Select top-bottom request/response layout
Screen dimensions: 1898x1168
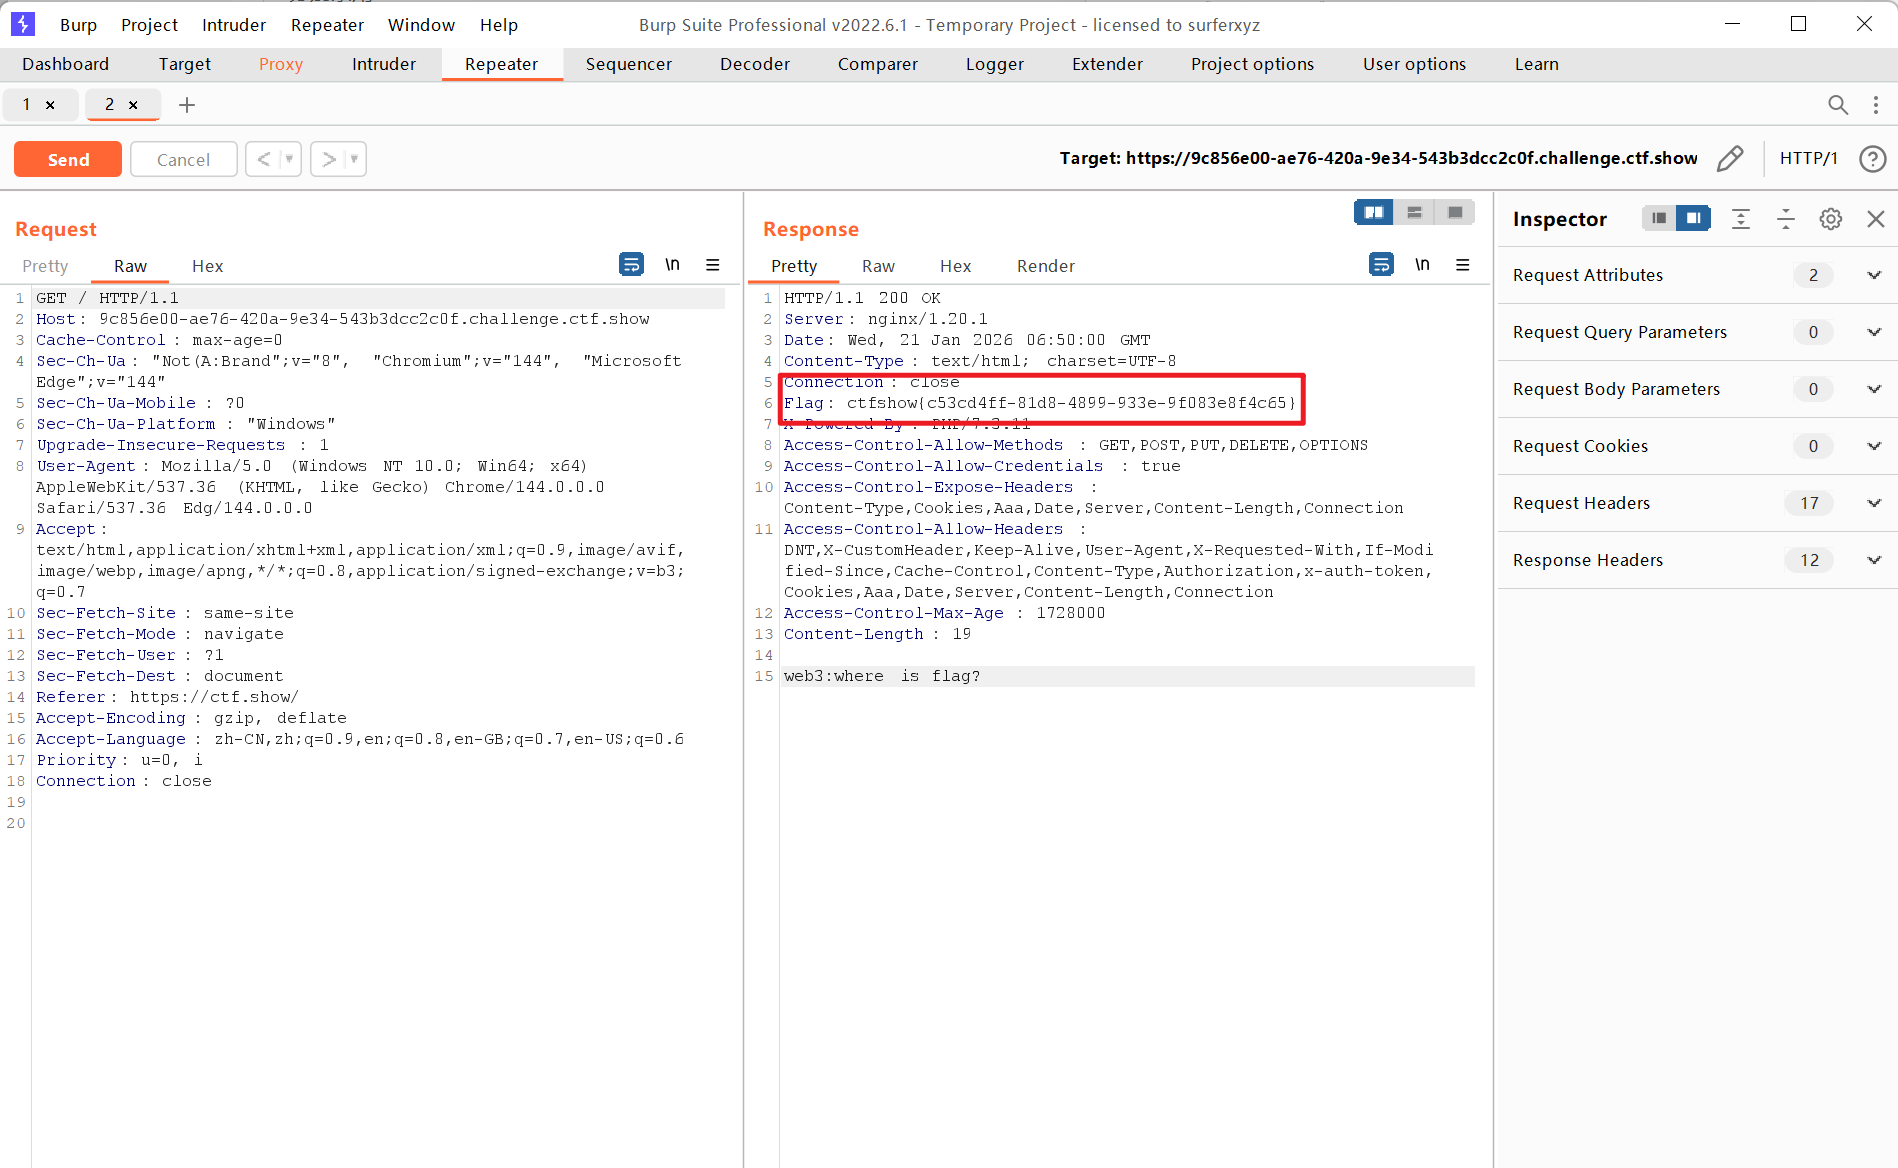[x=1414, y=212]
